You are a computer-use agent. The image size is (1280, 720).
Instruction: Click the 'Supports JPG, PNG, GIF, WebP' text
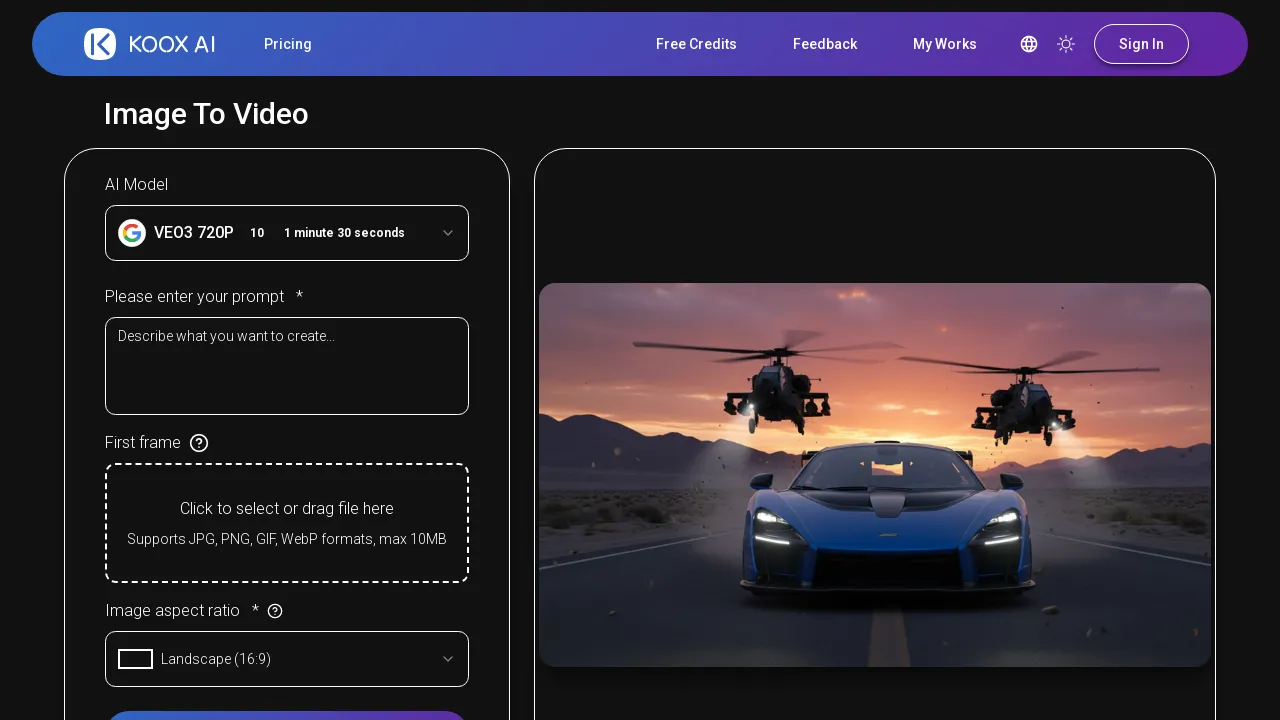pyautogui.click(x=287, y=539)
